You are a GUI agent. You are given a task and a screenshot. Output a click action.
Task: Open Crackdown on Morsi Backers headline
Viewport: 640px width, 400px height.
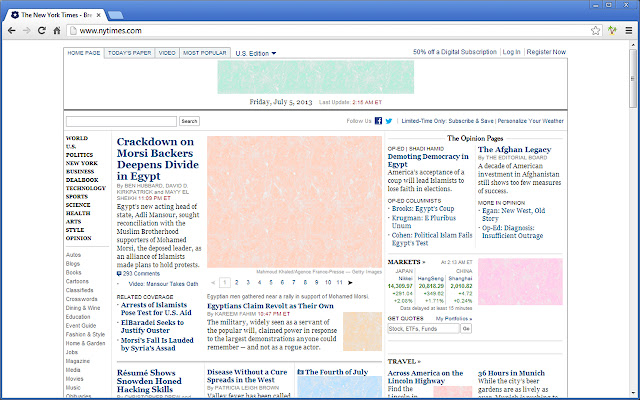(x=158, y=159)
